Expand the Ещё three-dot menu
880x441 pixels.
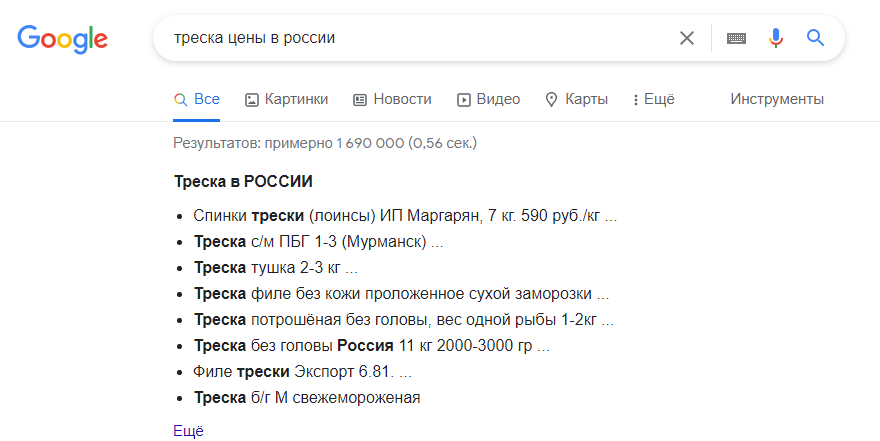coord(654,99)
